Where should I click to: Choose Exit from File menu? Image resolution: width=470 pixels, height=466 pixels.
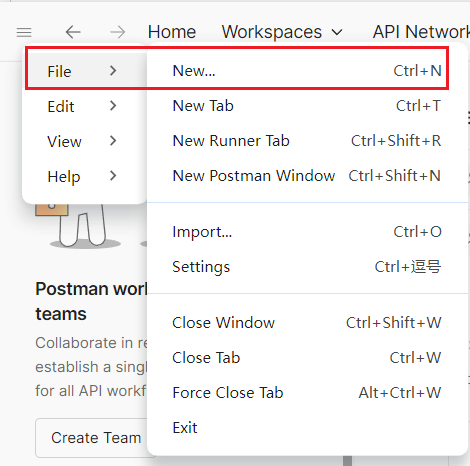click(x=307, y=428)
